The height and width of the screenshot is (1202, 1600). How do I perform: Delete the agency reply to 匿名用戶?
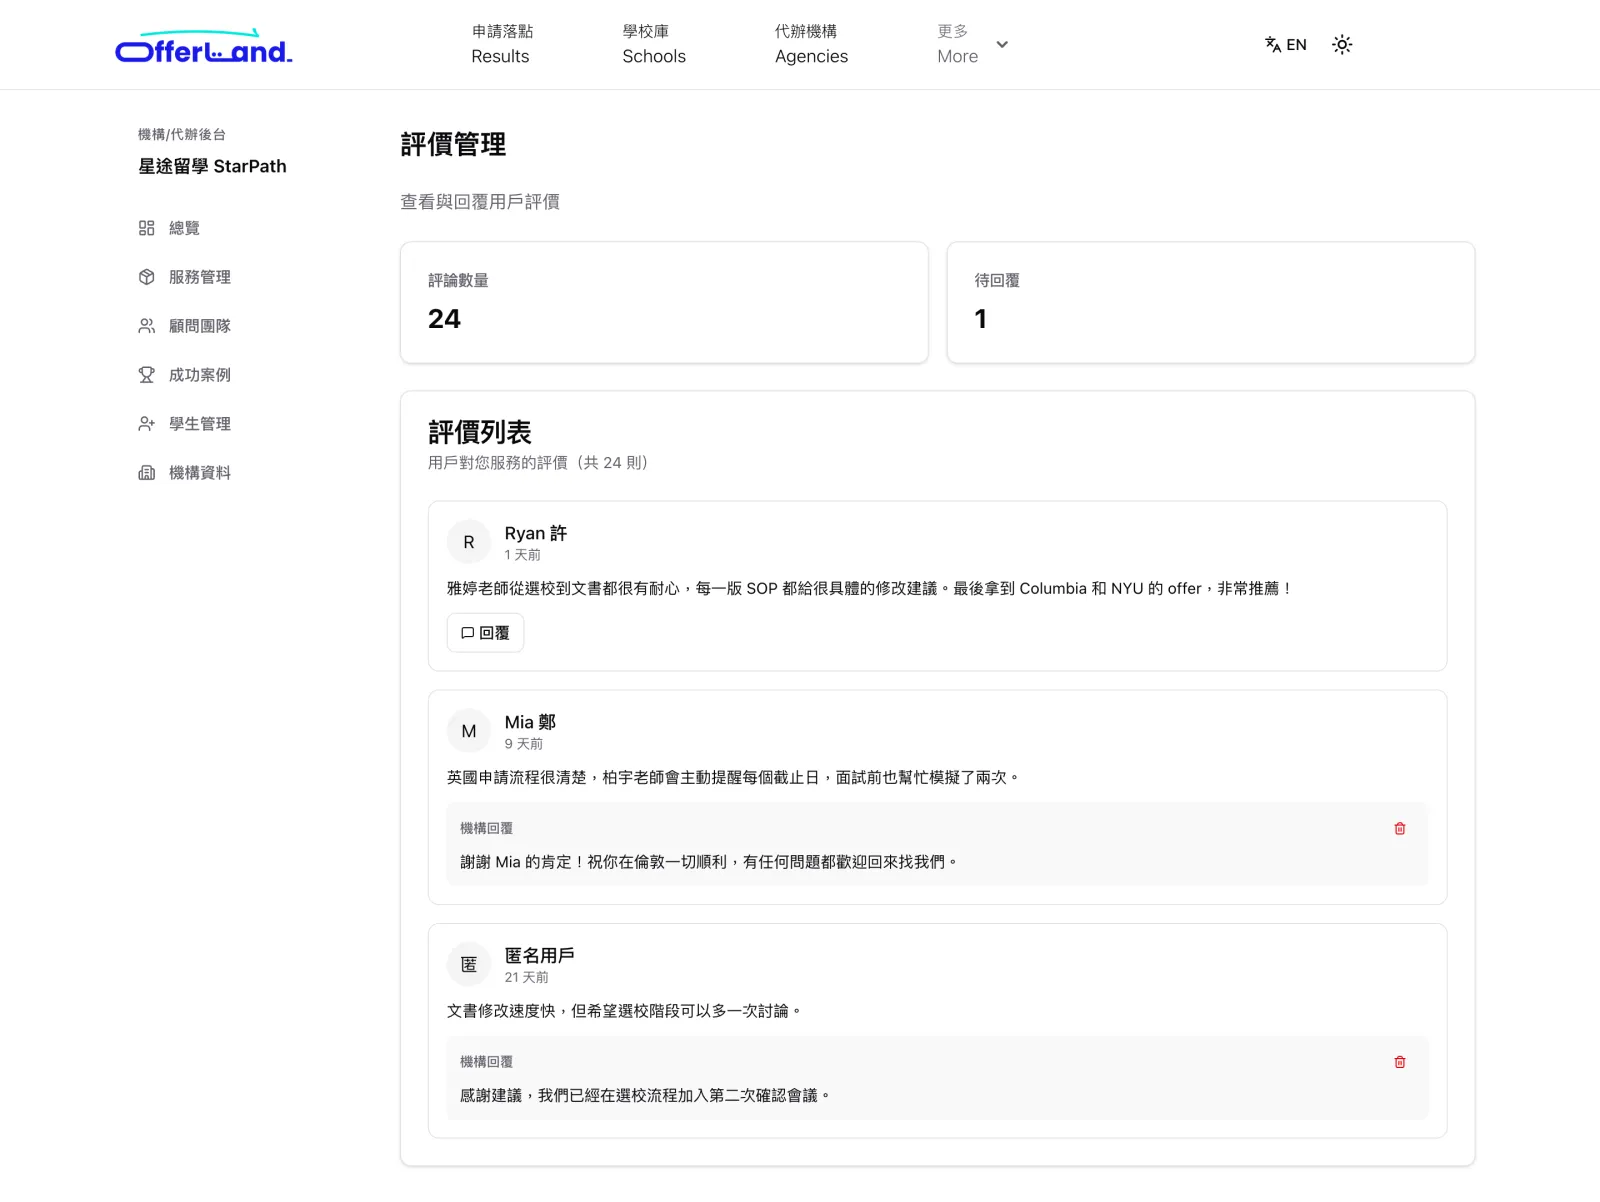point(1400,1063)
